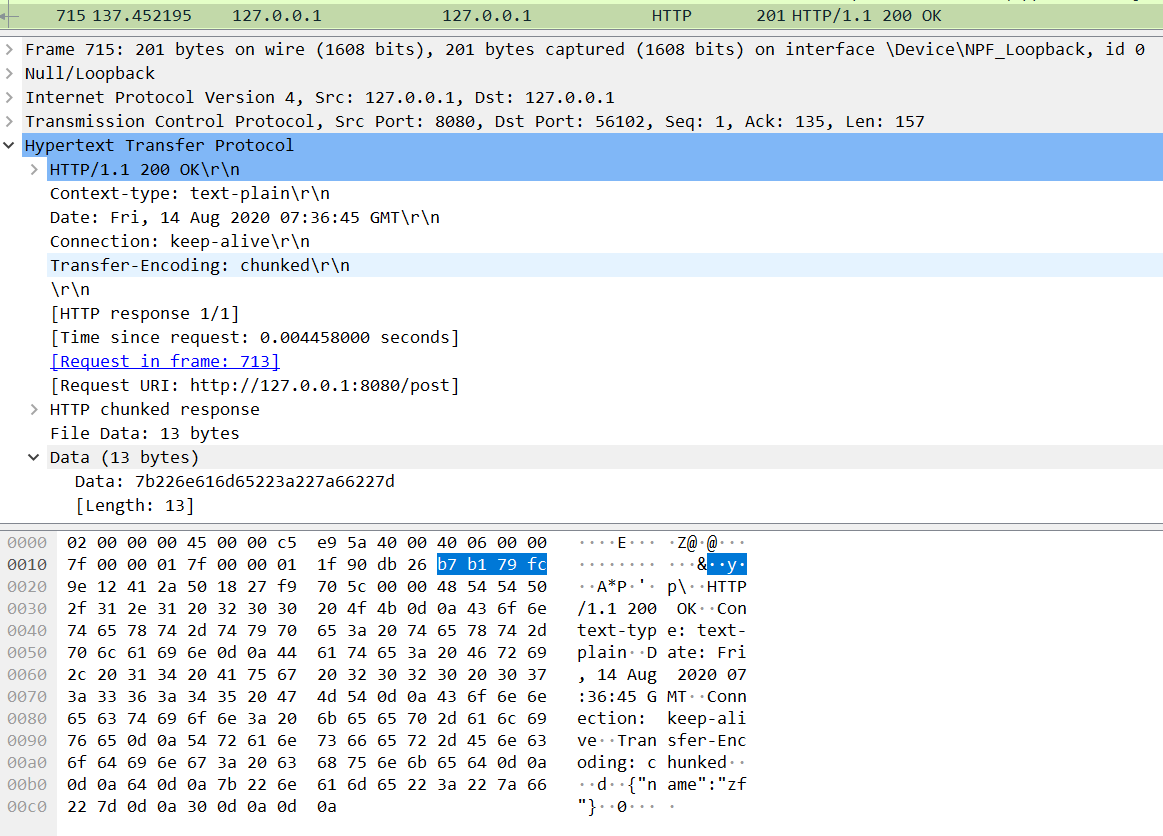This screenshot has width=1163, height=836.
Task: Select the Time since request field
Action: 254,337
